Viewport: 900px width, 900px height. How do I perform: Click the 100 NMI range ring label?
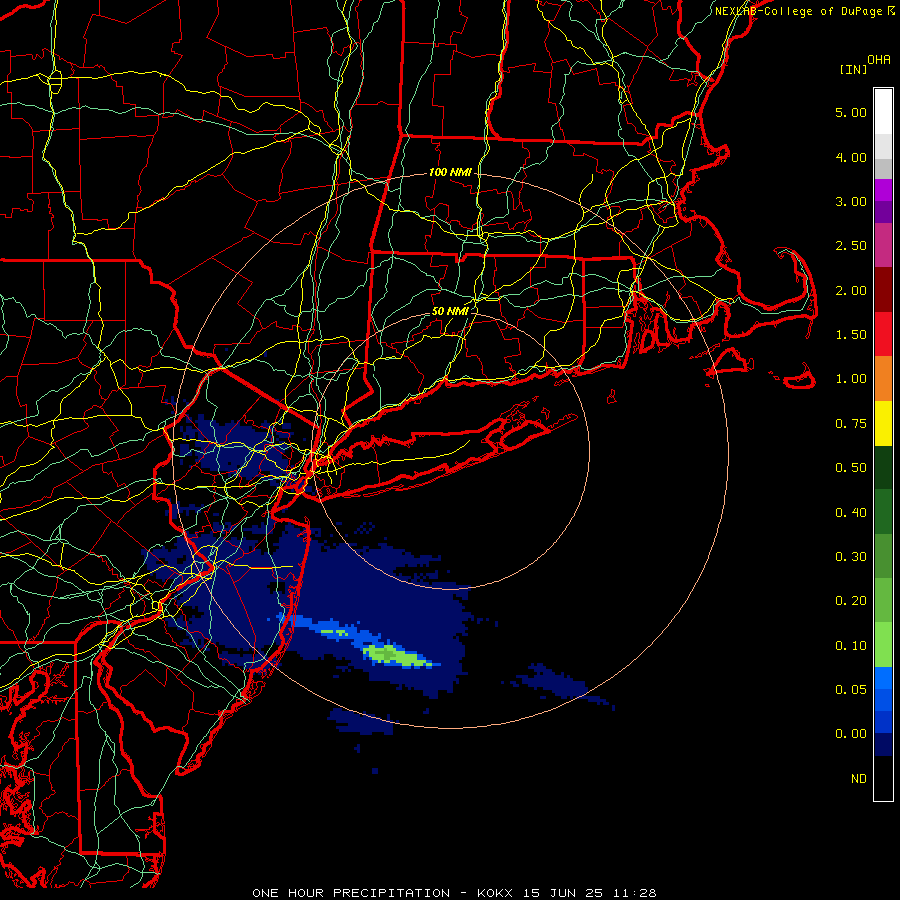coord(450,172)
